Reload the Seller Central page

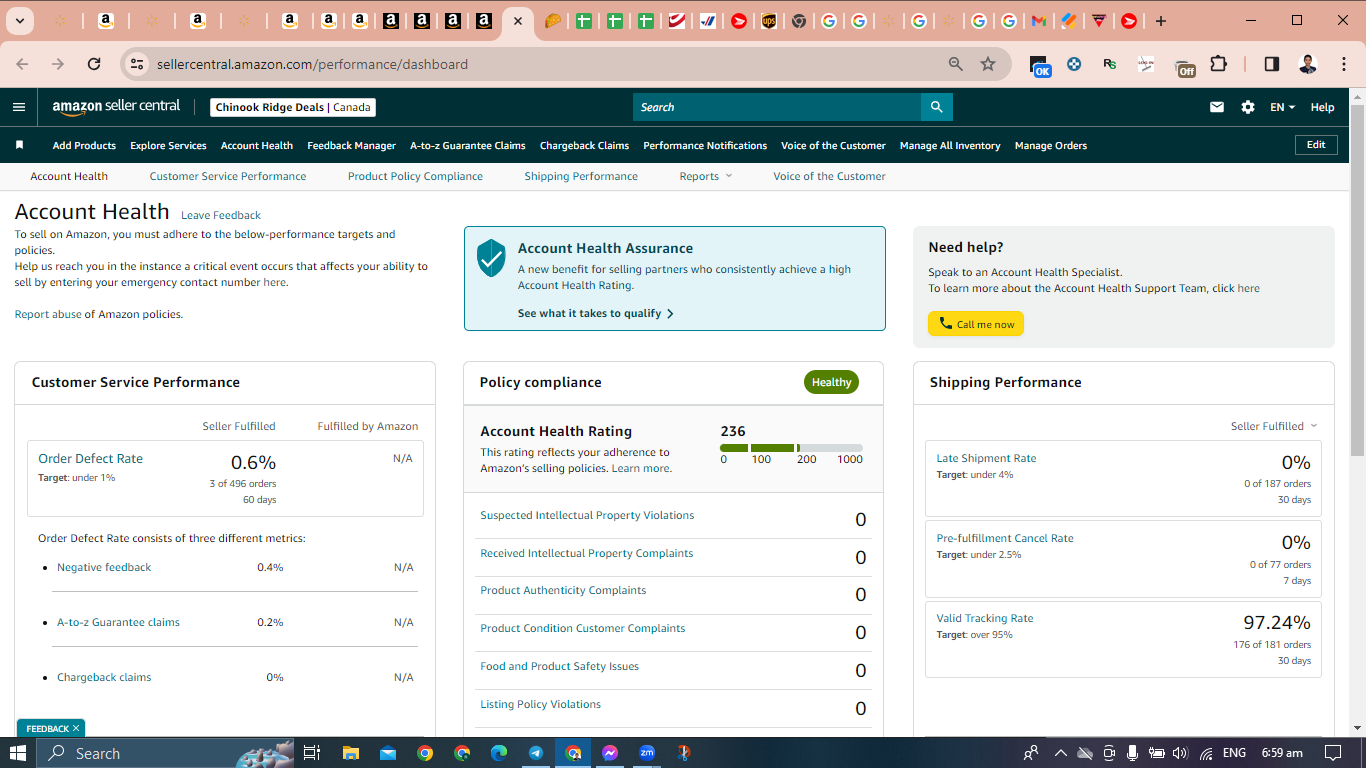point(94,64)
